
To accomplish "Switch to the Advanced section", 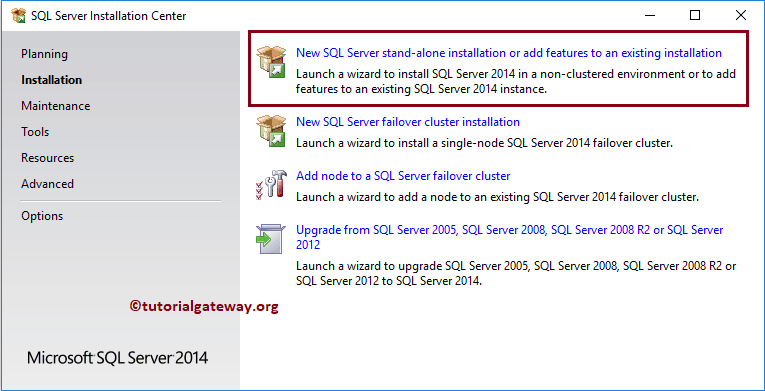I will 47,184.
